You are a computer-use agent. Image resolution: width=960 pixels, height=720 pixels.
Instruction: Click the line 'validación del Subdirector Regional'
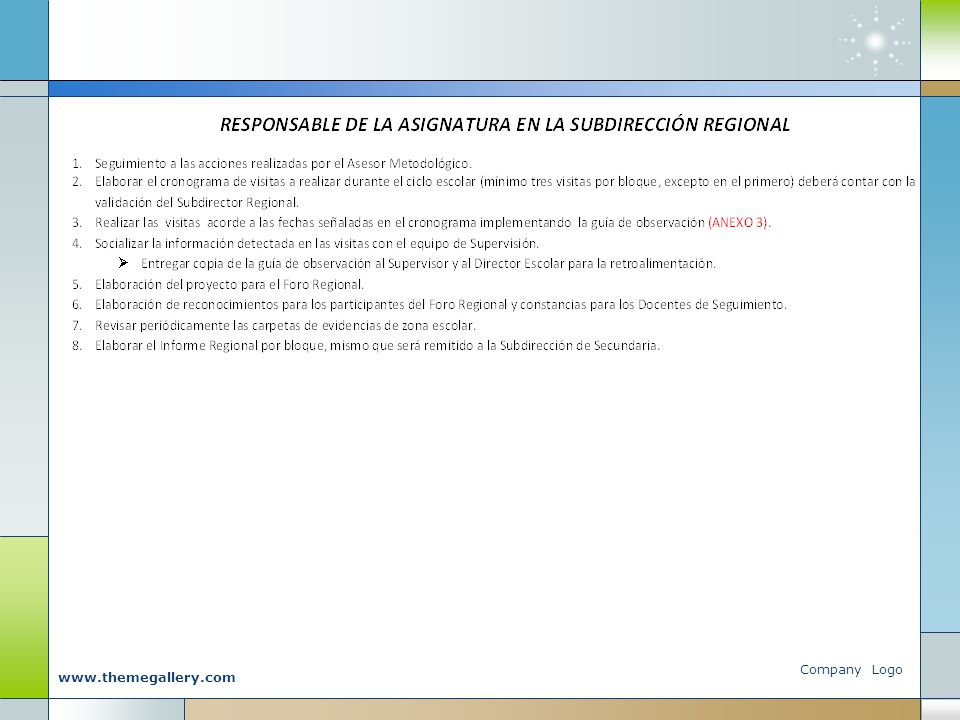[x=197, y=202]
